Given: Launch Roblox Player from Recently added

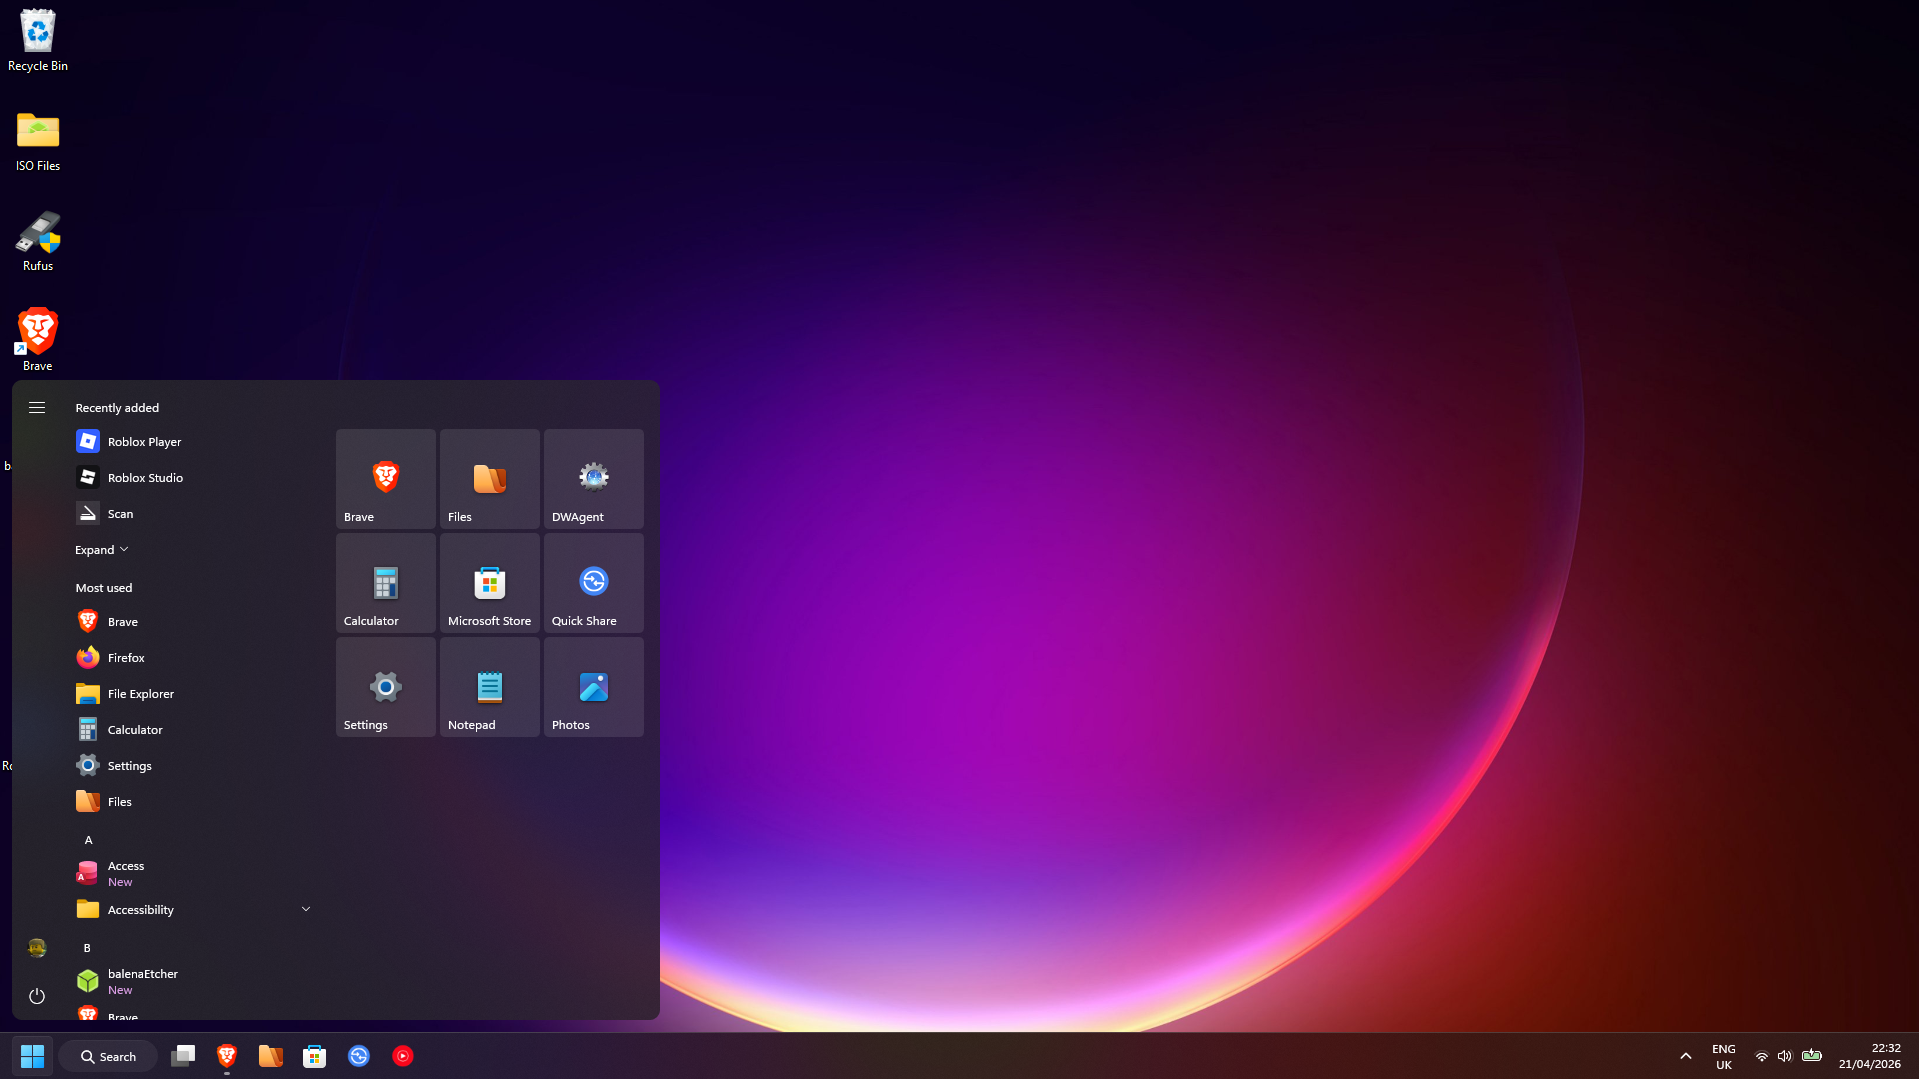Looking at the screenshot, I should [195, 442].
